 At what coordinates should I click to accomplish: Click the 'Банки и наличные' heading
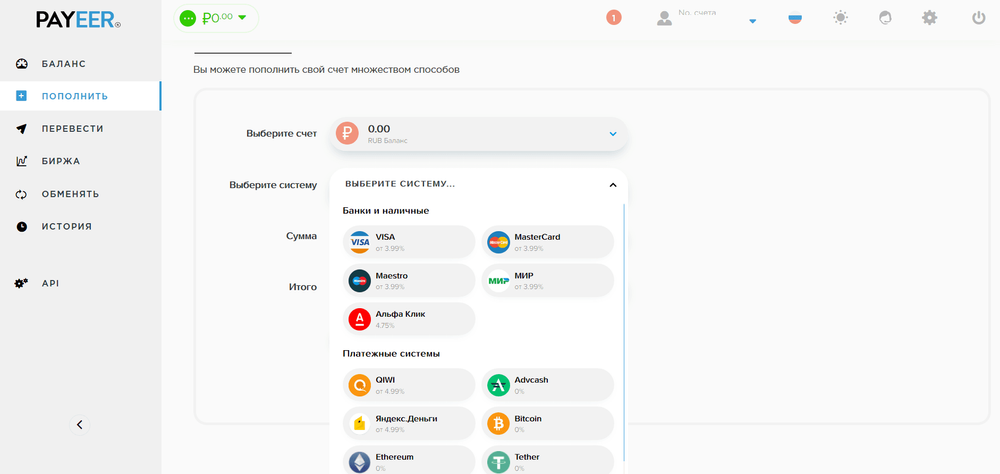(386, 211)
